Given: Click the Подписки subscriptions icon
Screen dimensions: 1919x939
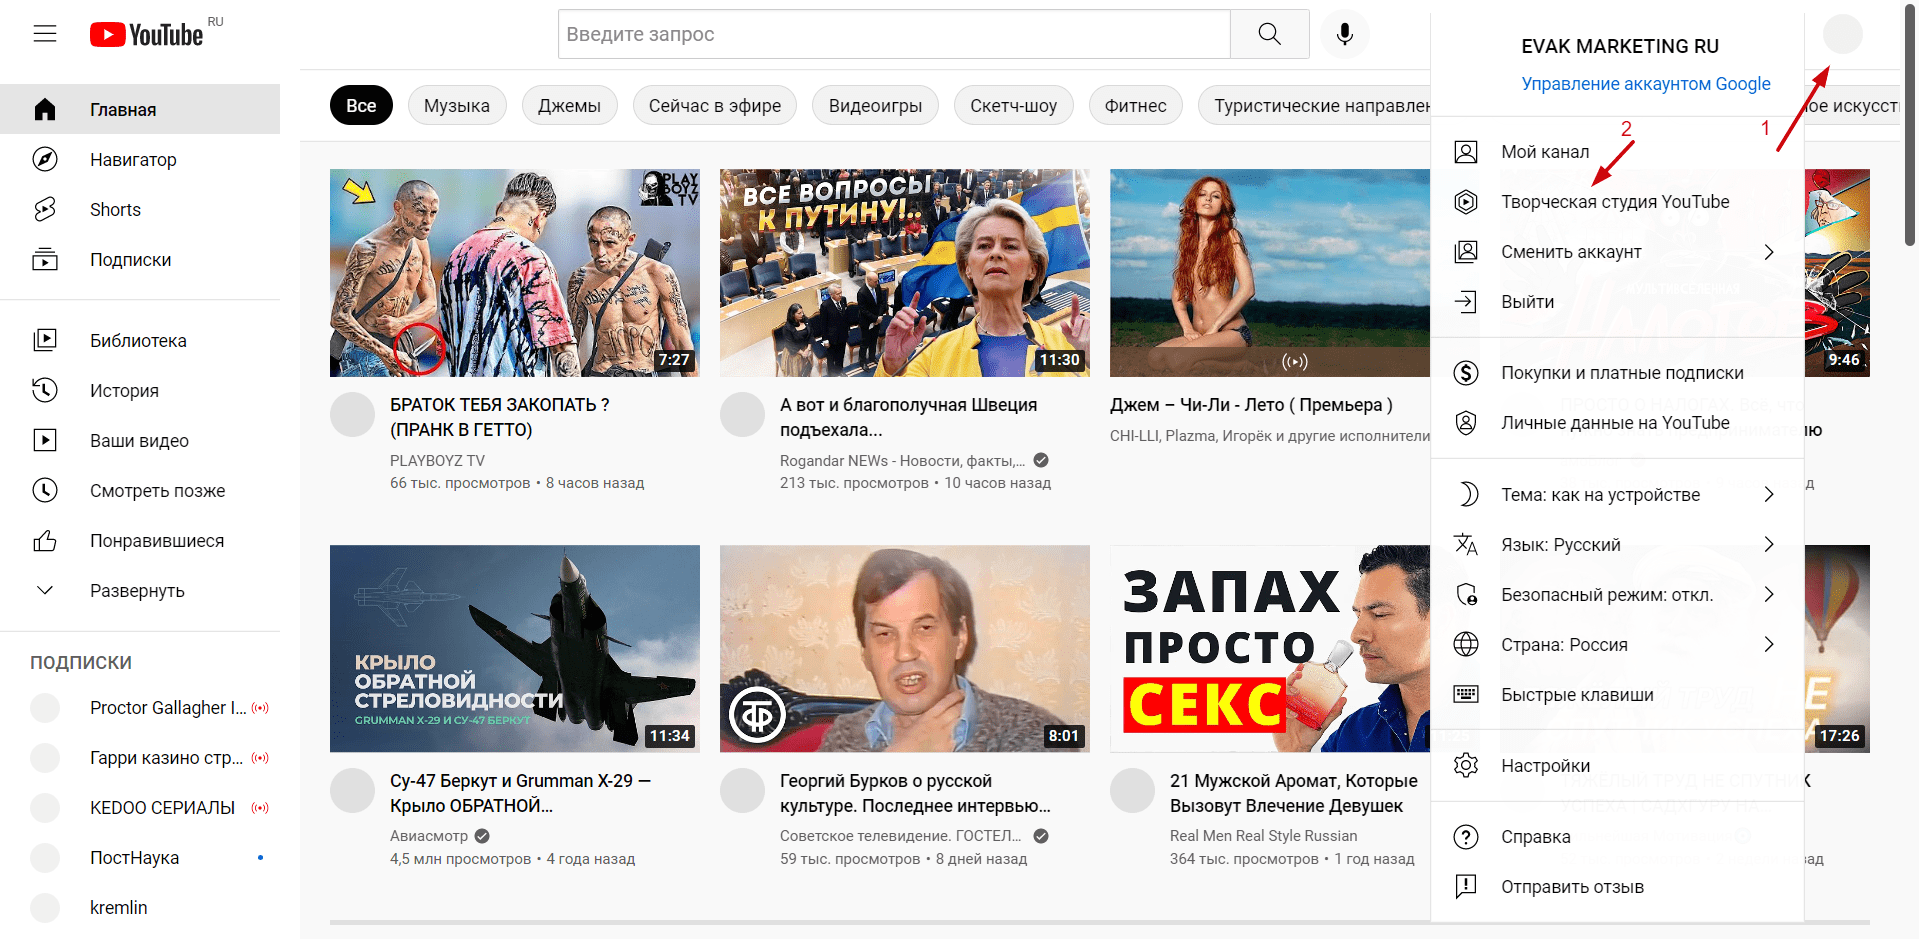Looking at the screenshot, I should [x=45, y=259].
